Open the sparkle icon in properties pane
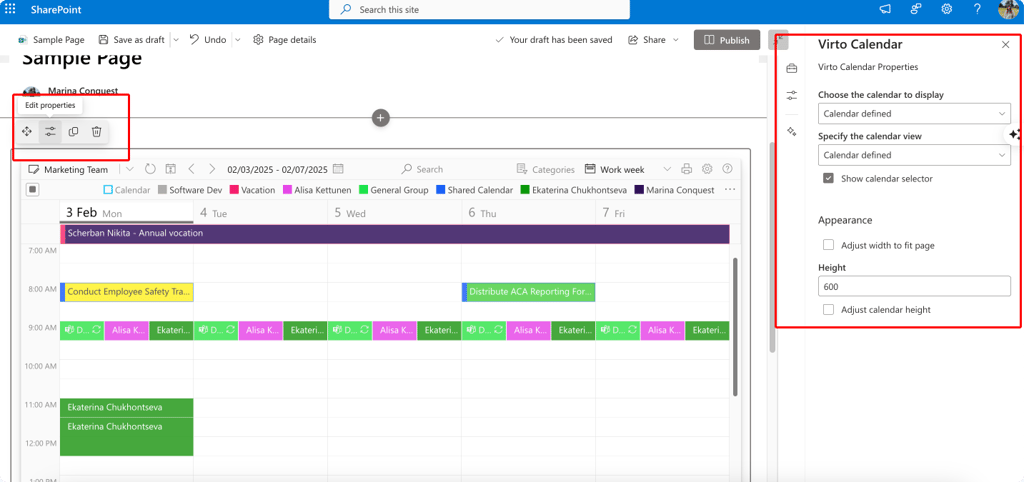This screenshot has width=1024, height=482. (792, 131)
